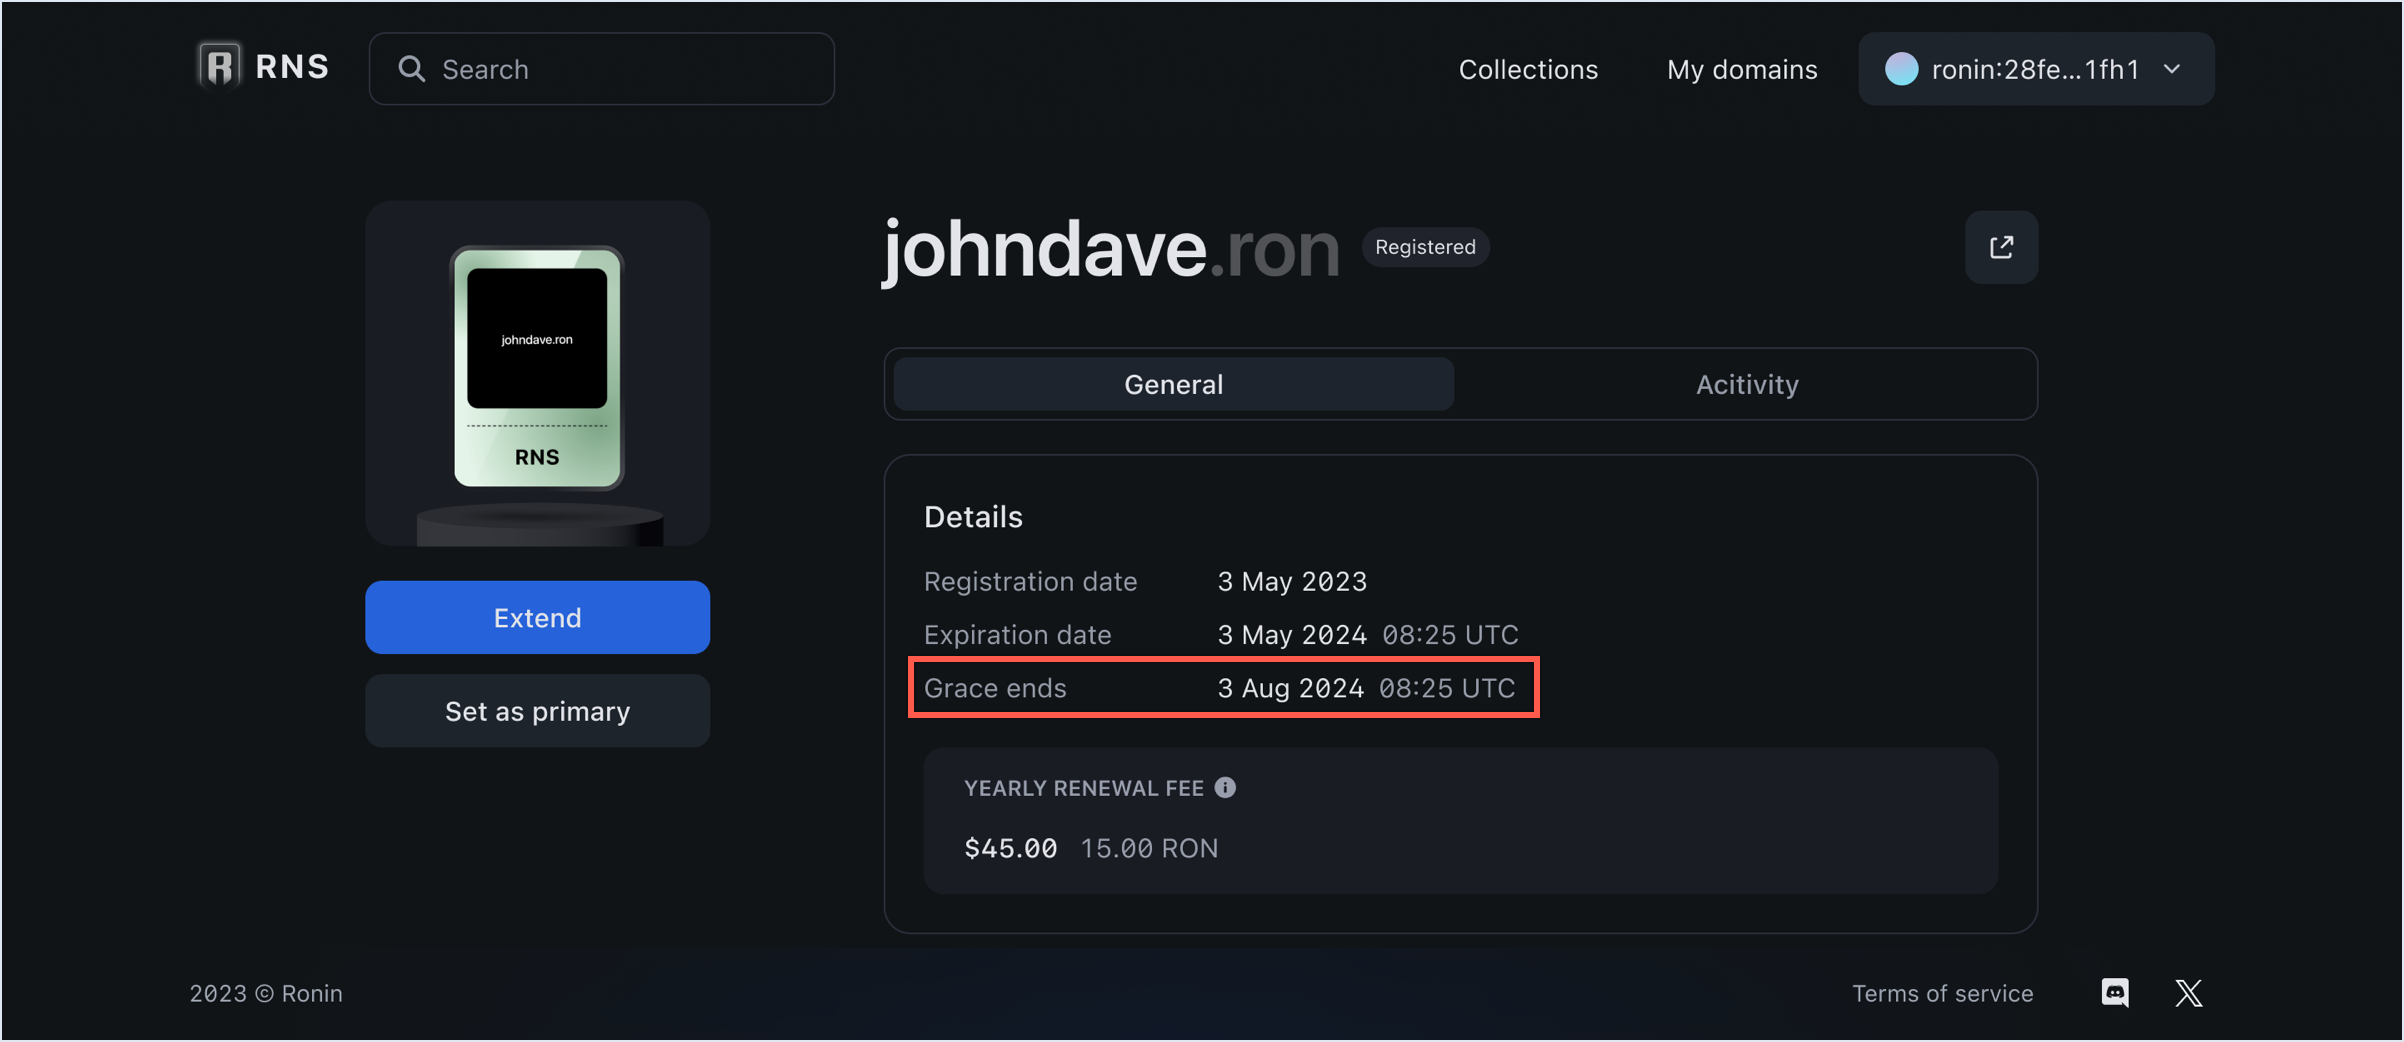The width and height of the screenshot is (2404, 1042).
Task: Open the Terms of service link
Action: (1942, 993)
